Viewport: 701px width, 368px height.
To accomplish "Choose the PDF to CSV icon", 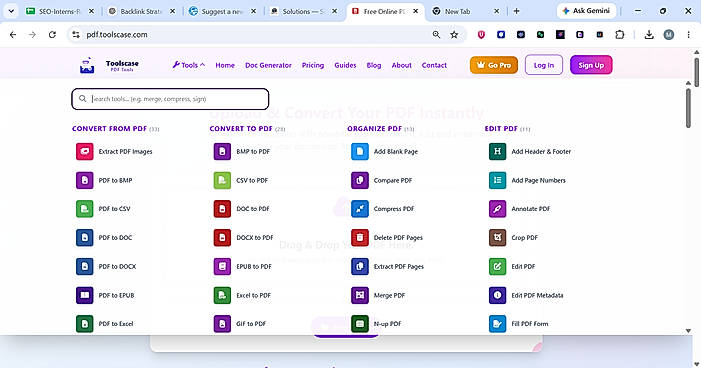I will pyautogui.click(x=84, y=209).
